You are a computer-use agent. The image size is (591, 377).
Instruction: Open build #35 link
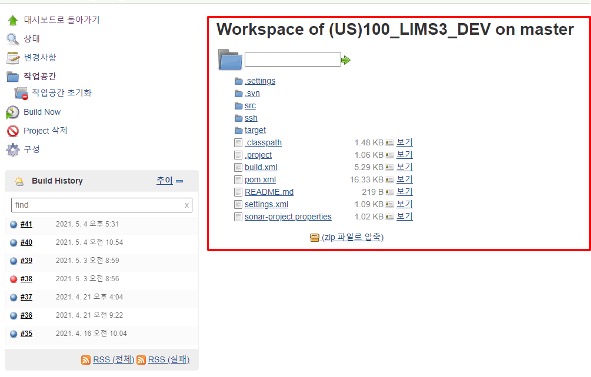pyautogui.click(x=26, y=334)
